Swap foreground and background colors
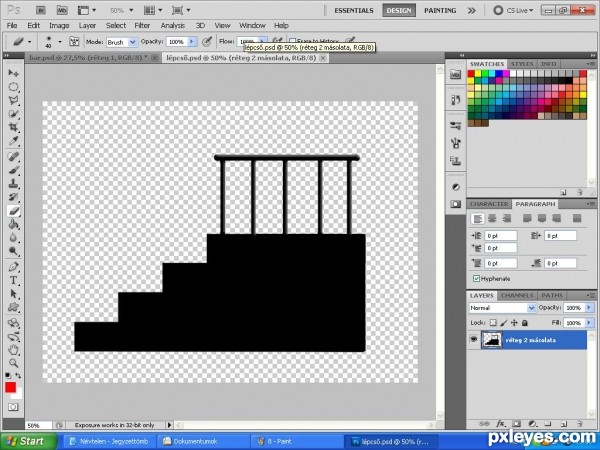Screen dimensions: 600x450 [x=18, y=375]
